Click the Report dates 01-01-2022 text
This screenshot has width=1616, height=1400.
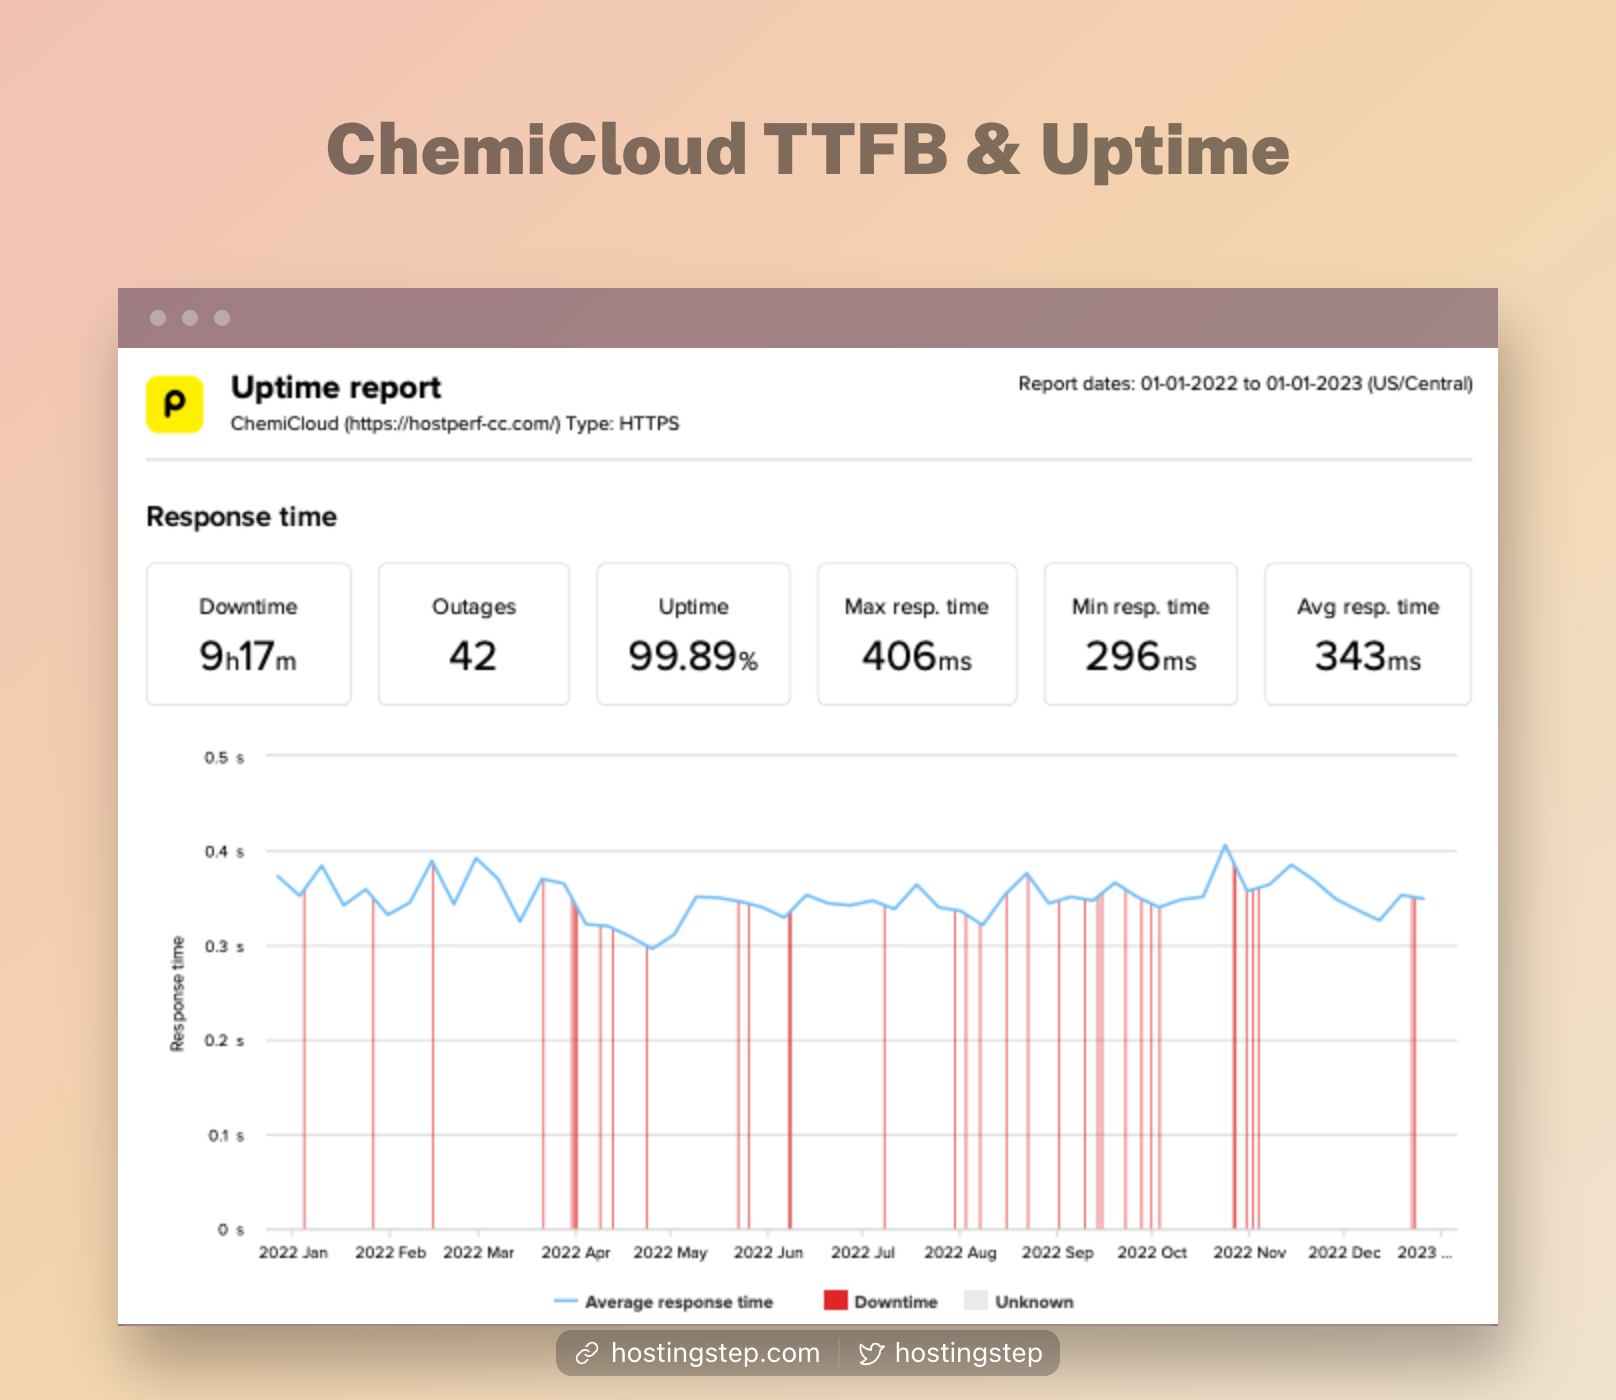tap(1245, 384)
